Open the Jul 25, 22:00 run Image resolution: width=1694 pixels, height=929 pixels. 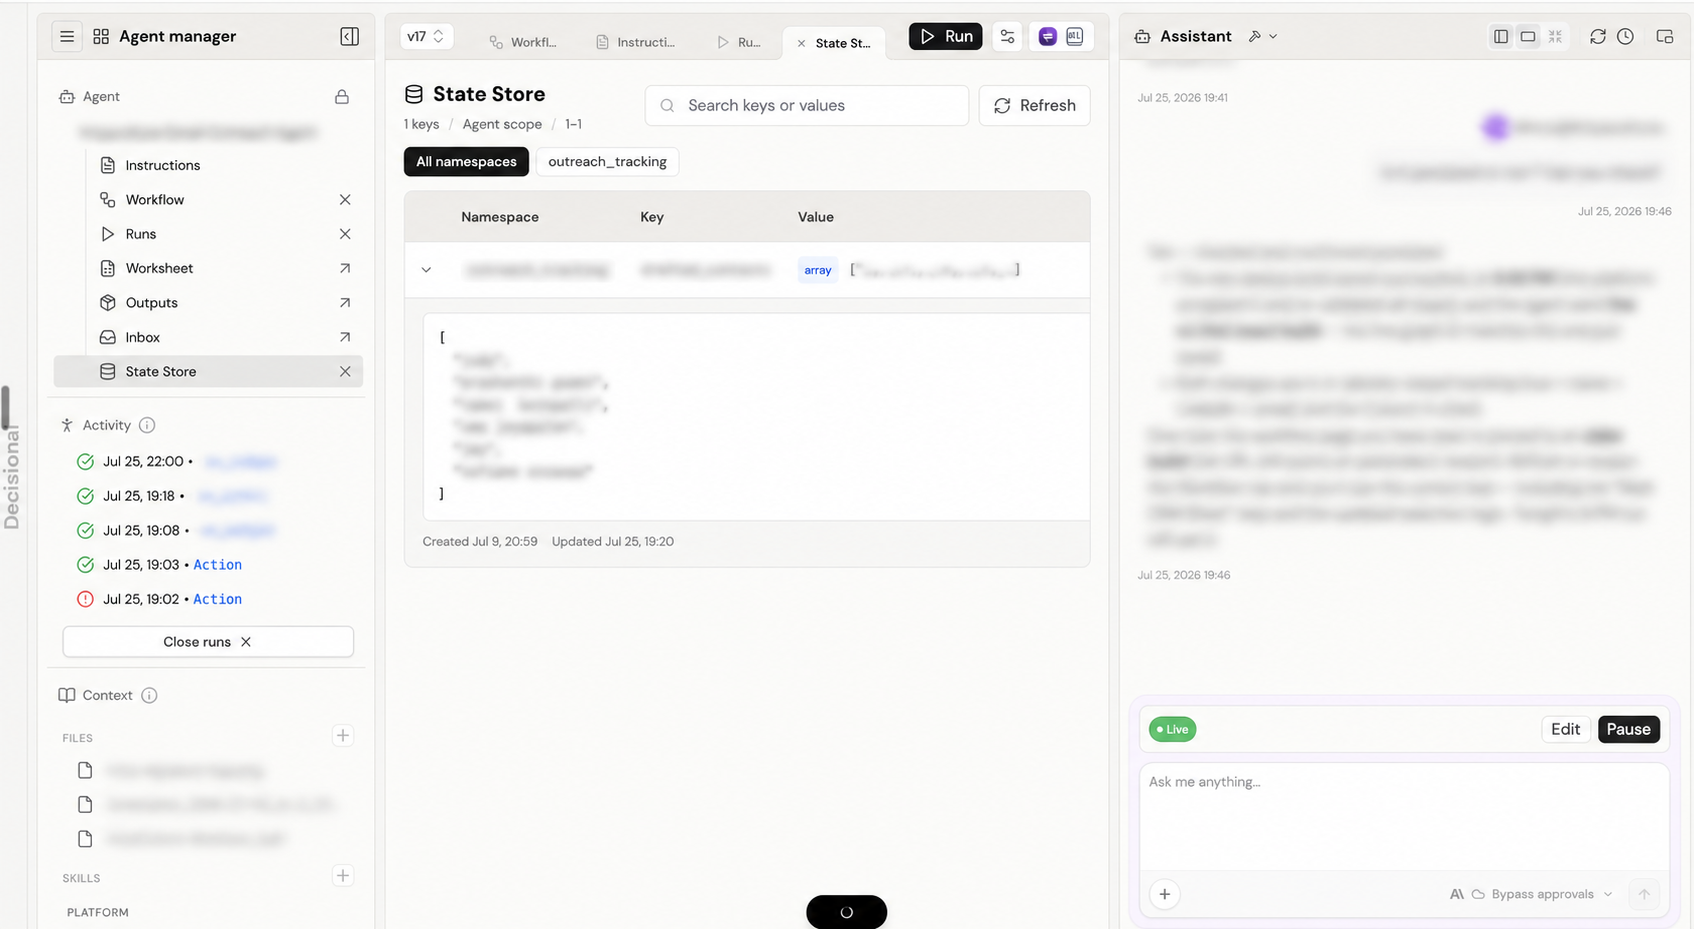pyautogui.click(x=176, y=461)
